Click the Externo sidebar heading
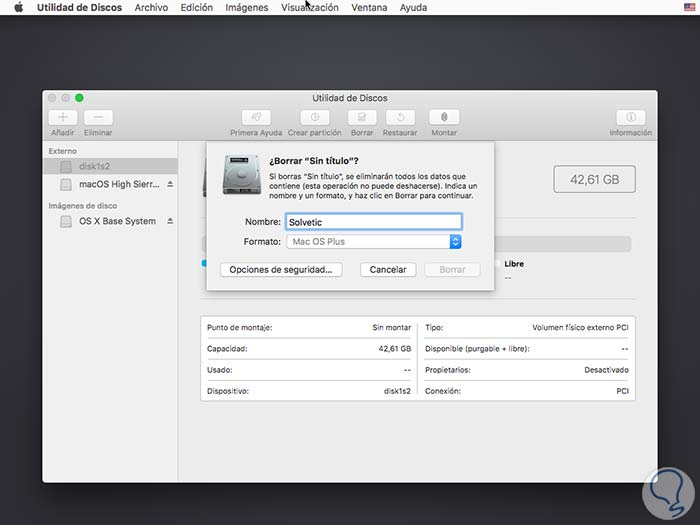Screen dimensions: 700x525 pos(62,151)
